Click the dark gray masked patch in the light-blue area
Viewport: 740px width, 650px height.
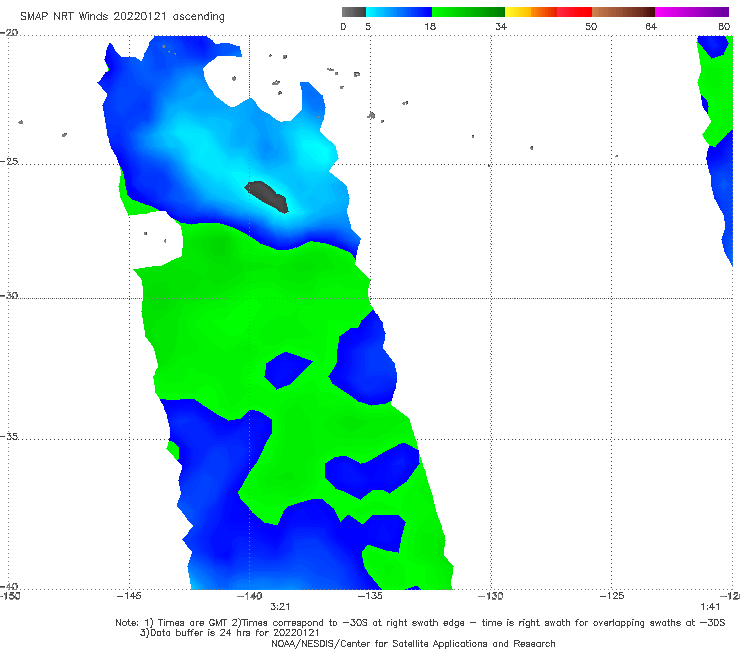point(267,196)
